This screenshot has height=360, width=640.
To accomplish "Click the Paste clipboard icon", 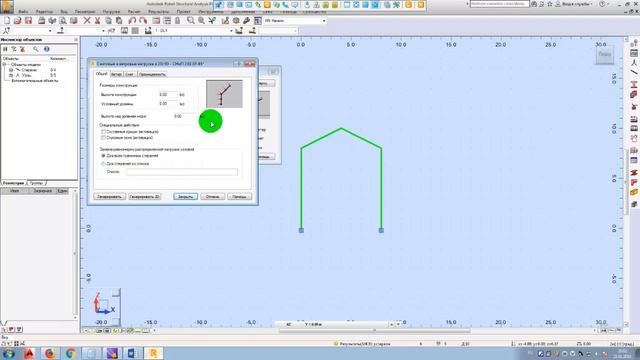I will pos(119,20).
